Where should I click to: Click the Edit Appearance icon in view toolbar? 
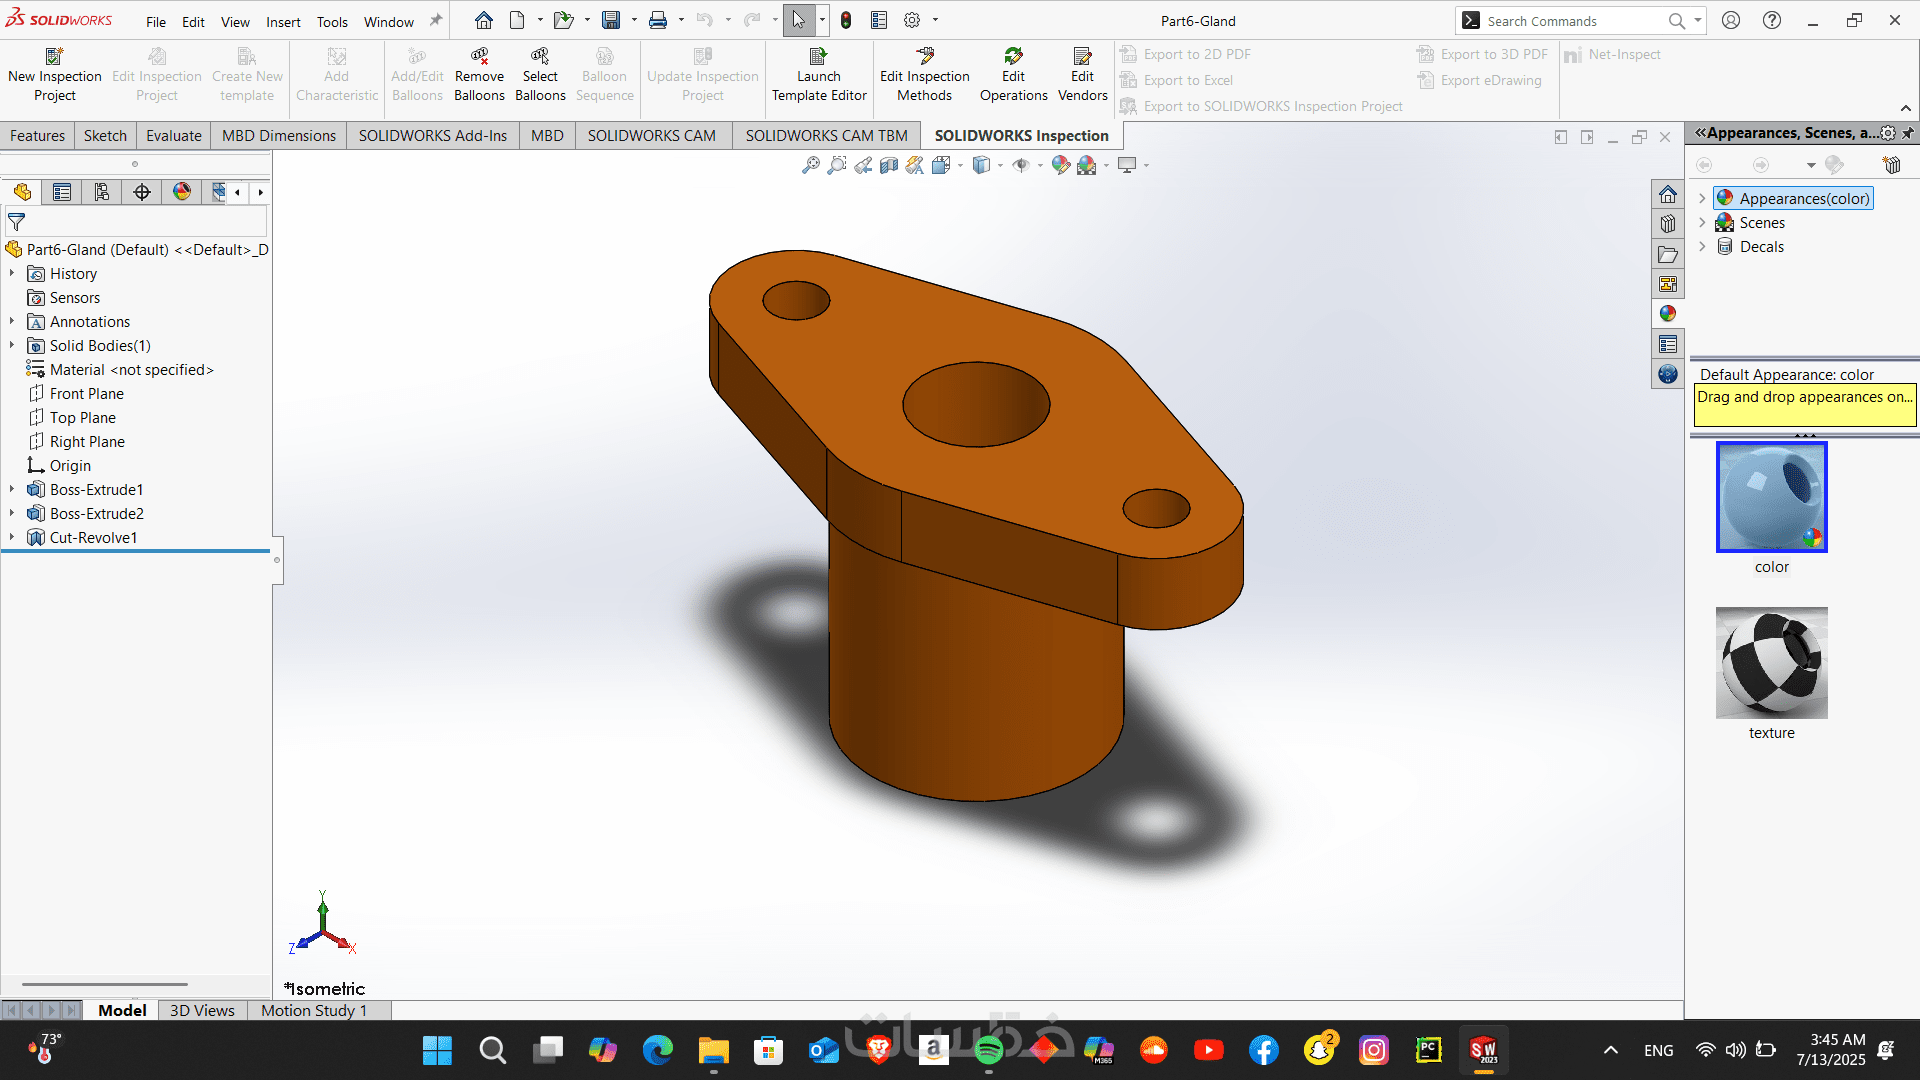click(1060, 165)
